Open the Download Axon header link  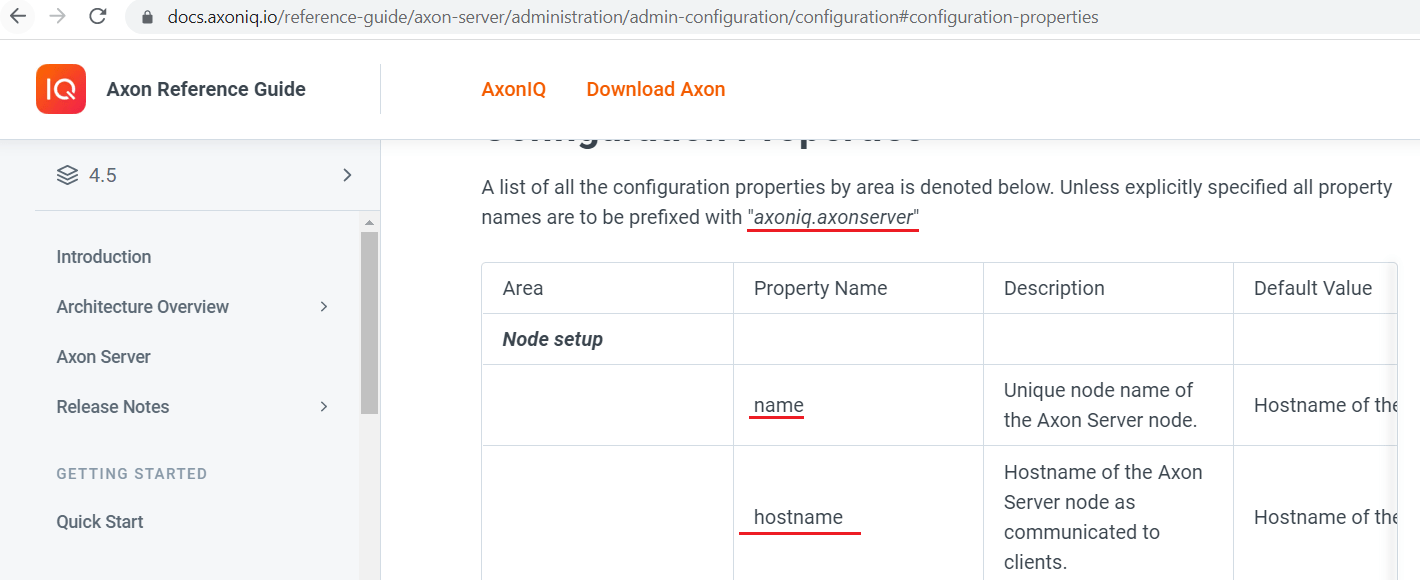point(656,89)
